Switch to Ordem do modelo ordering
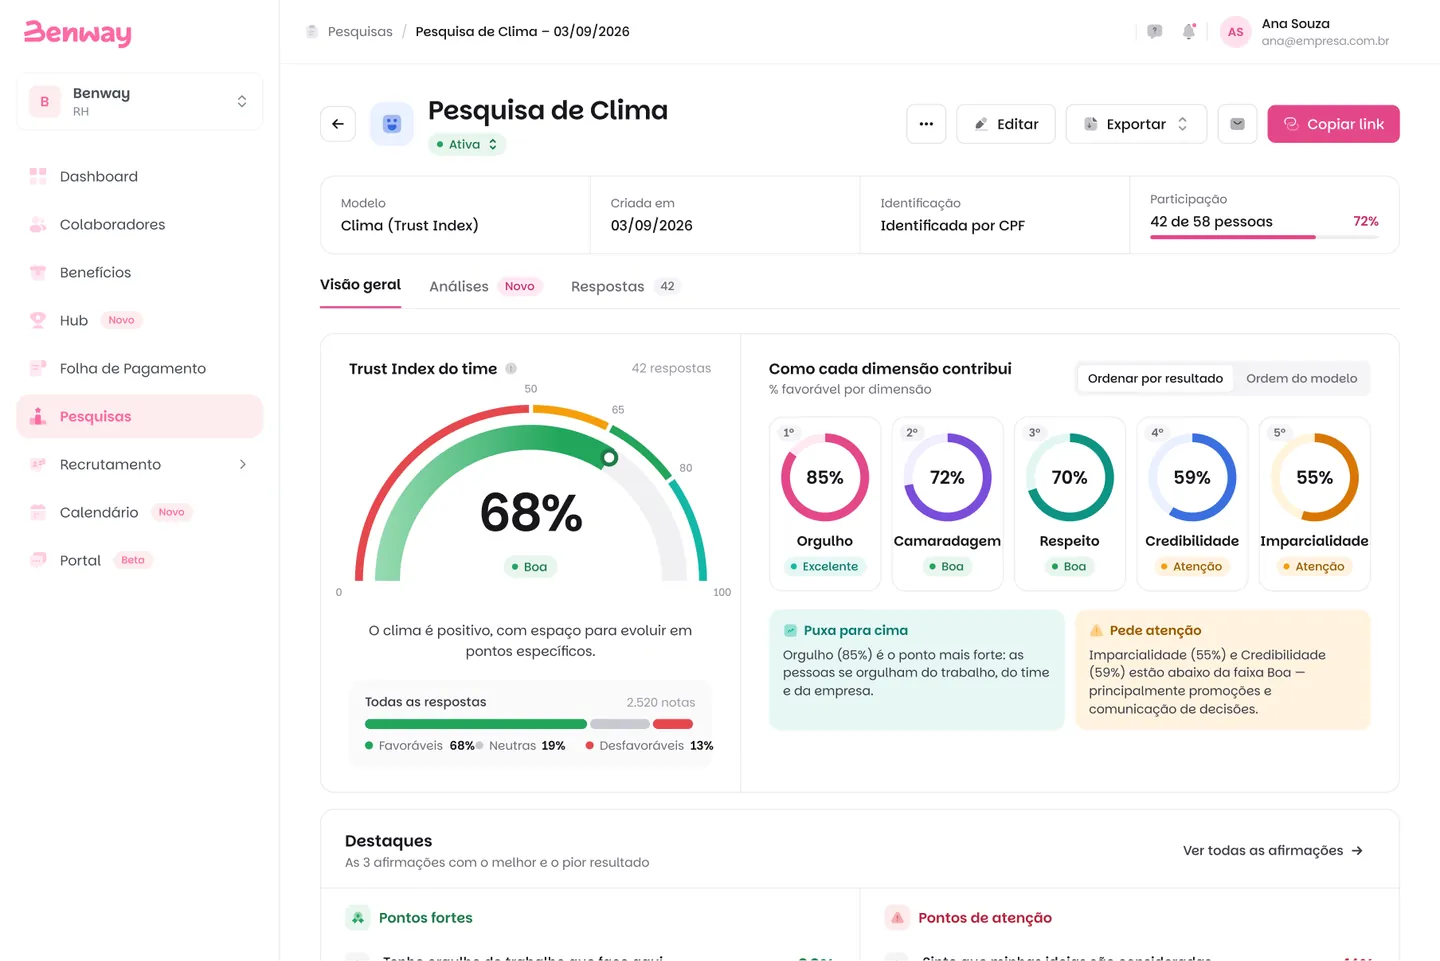The image size is (1440, 961). click(x=1301, y=378)
